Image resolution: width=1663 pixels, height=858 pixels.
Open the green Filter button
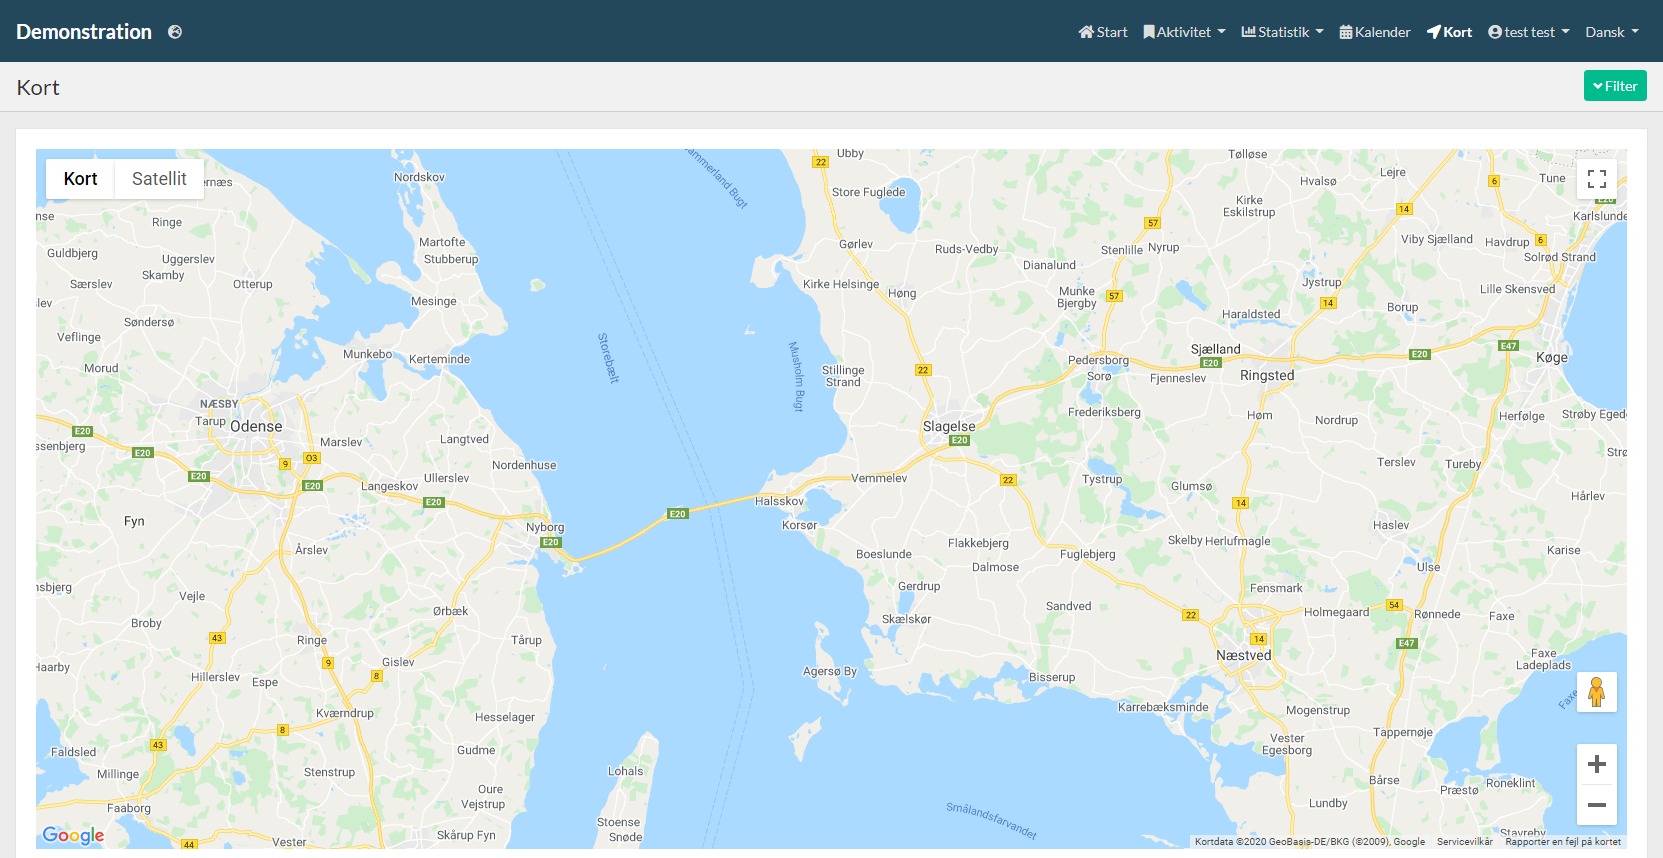pos(1614,86)
